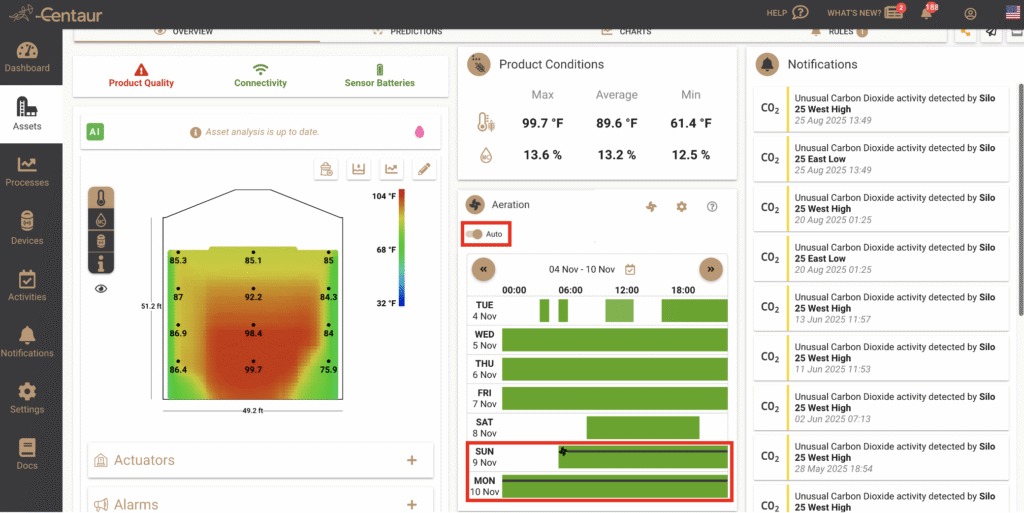The image size is (1024, 513).
Task: Switch to the Charts tab
Action: point(626,32)
